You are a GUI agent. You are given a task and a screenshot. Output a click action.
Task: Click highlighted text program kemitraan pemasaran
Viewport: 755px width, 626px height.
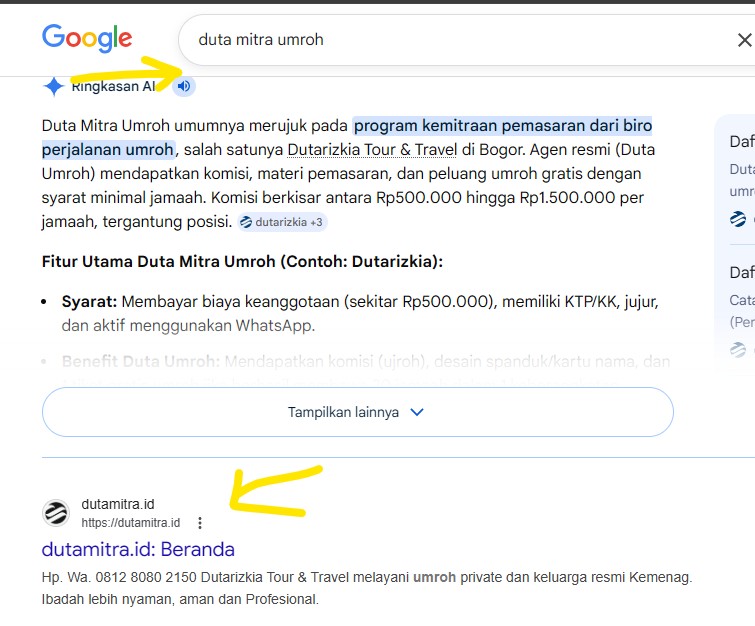point(500,126)
